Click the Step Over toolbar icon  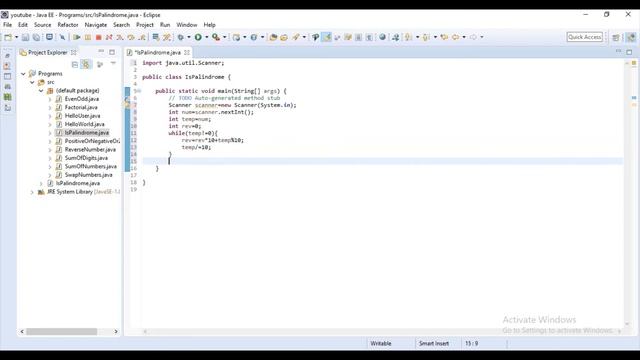(x=131, y=37)
